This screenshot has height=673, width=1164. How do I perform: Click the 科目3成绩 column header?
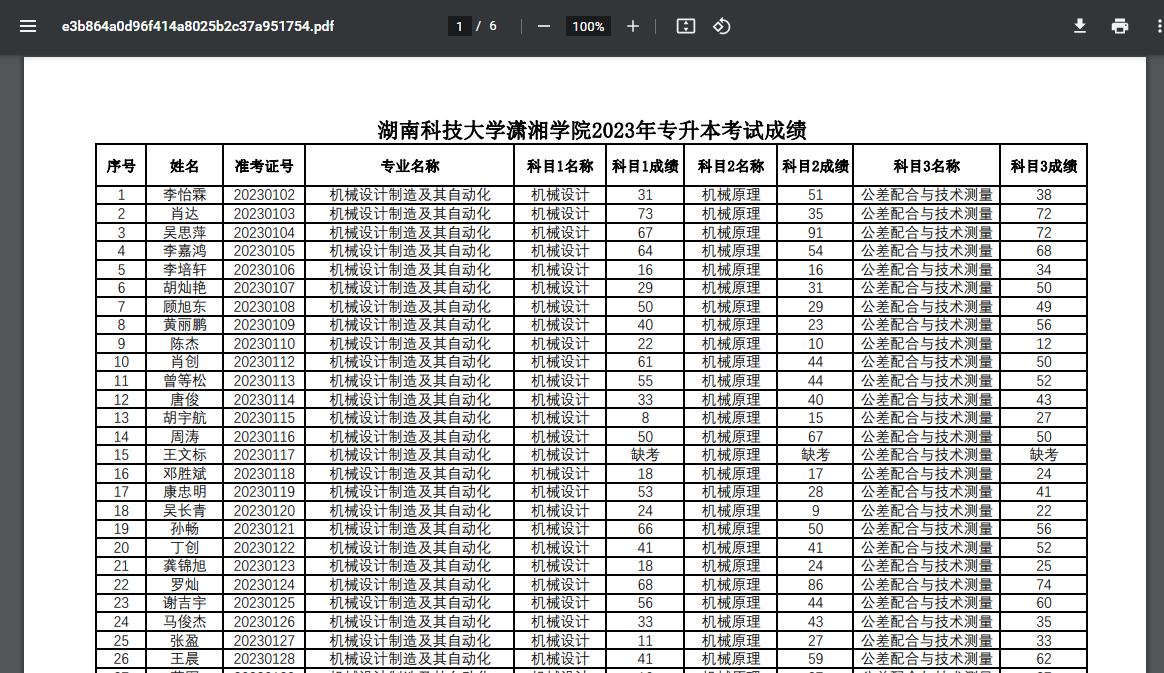pyautogui.click(x=1044, y=166)
